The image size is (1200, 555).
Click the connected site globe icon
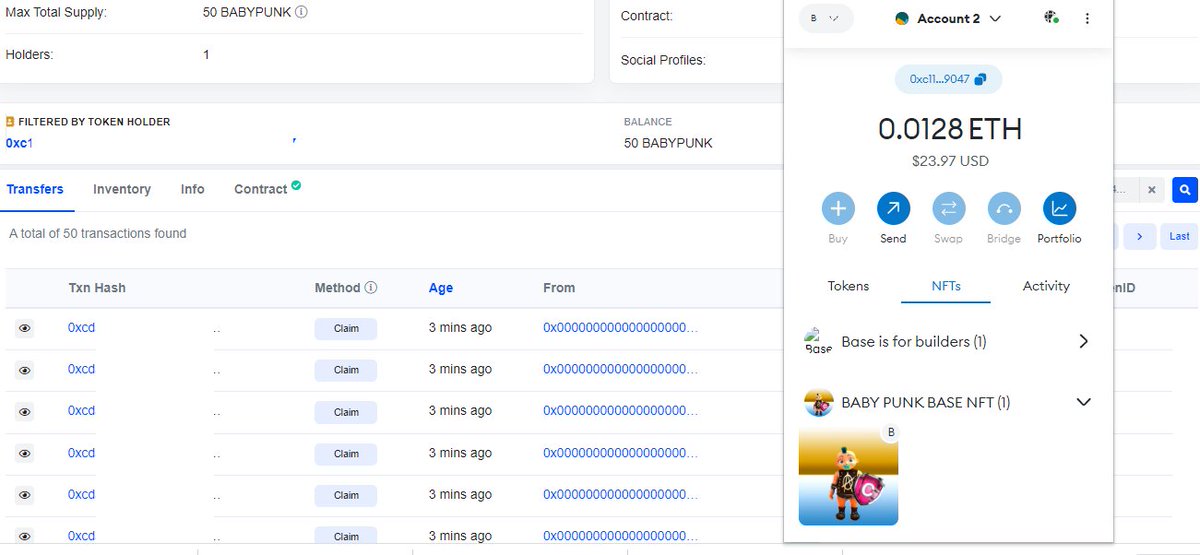(x=1051, y=18)
